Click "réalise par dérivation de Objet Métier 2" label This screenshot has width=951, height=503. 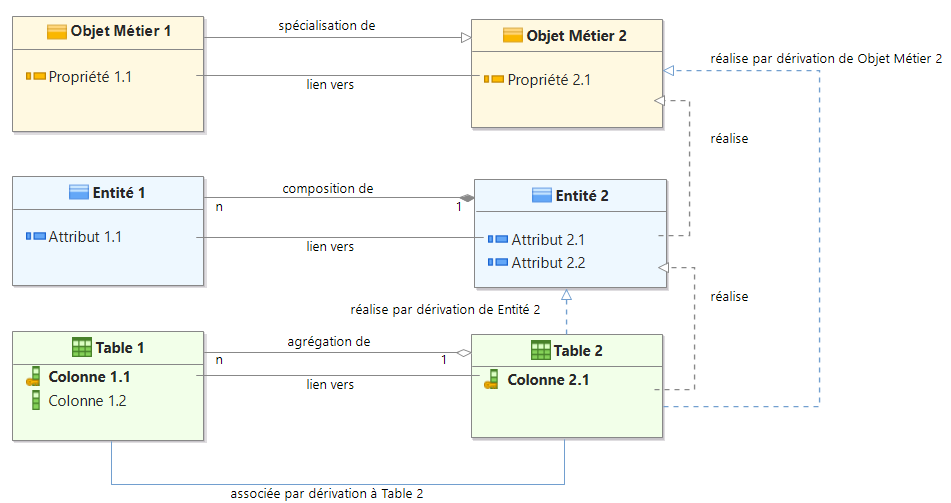826,59
